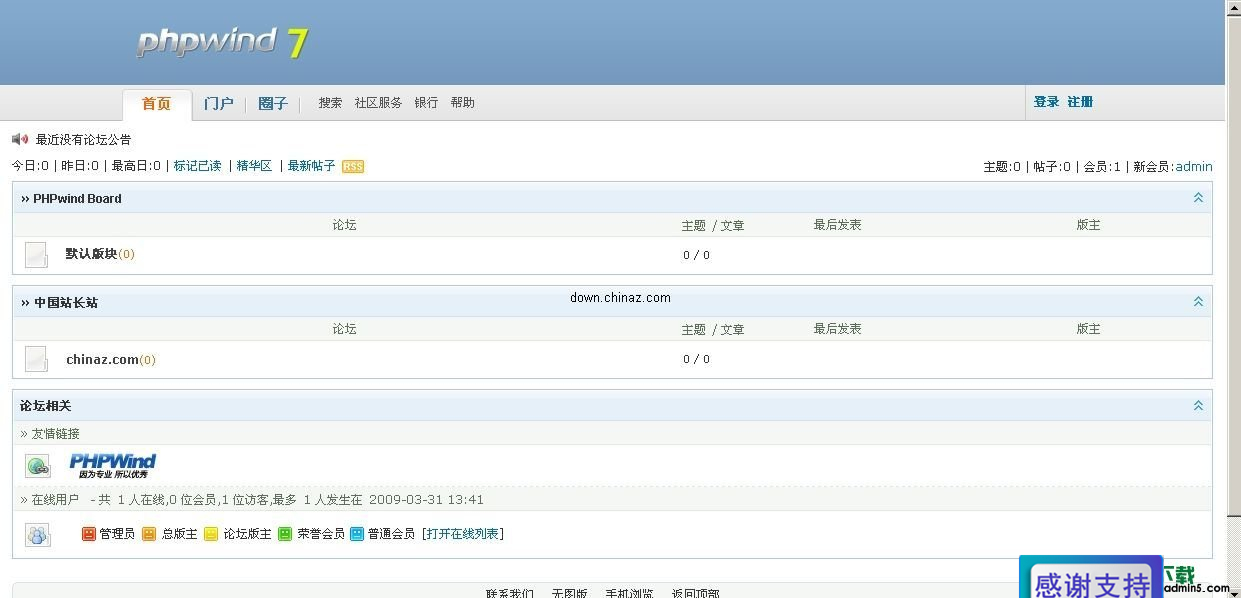Click the scrollbar up arrow

[1233, 7]
